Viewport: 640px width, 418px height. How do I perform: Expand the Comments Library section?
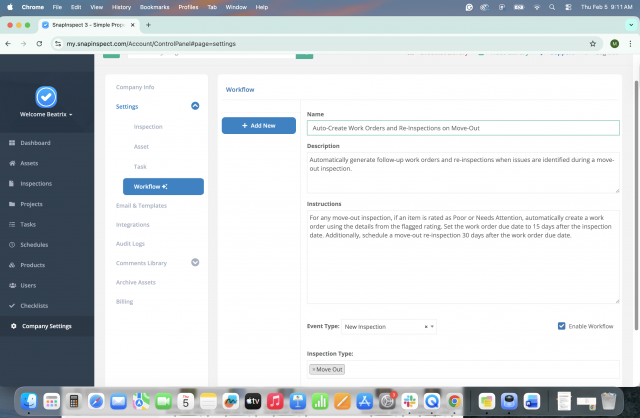point(195,263)
